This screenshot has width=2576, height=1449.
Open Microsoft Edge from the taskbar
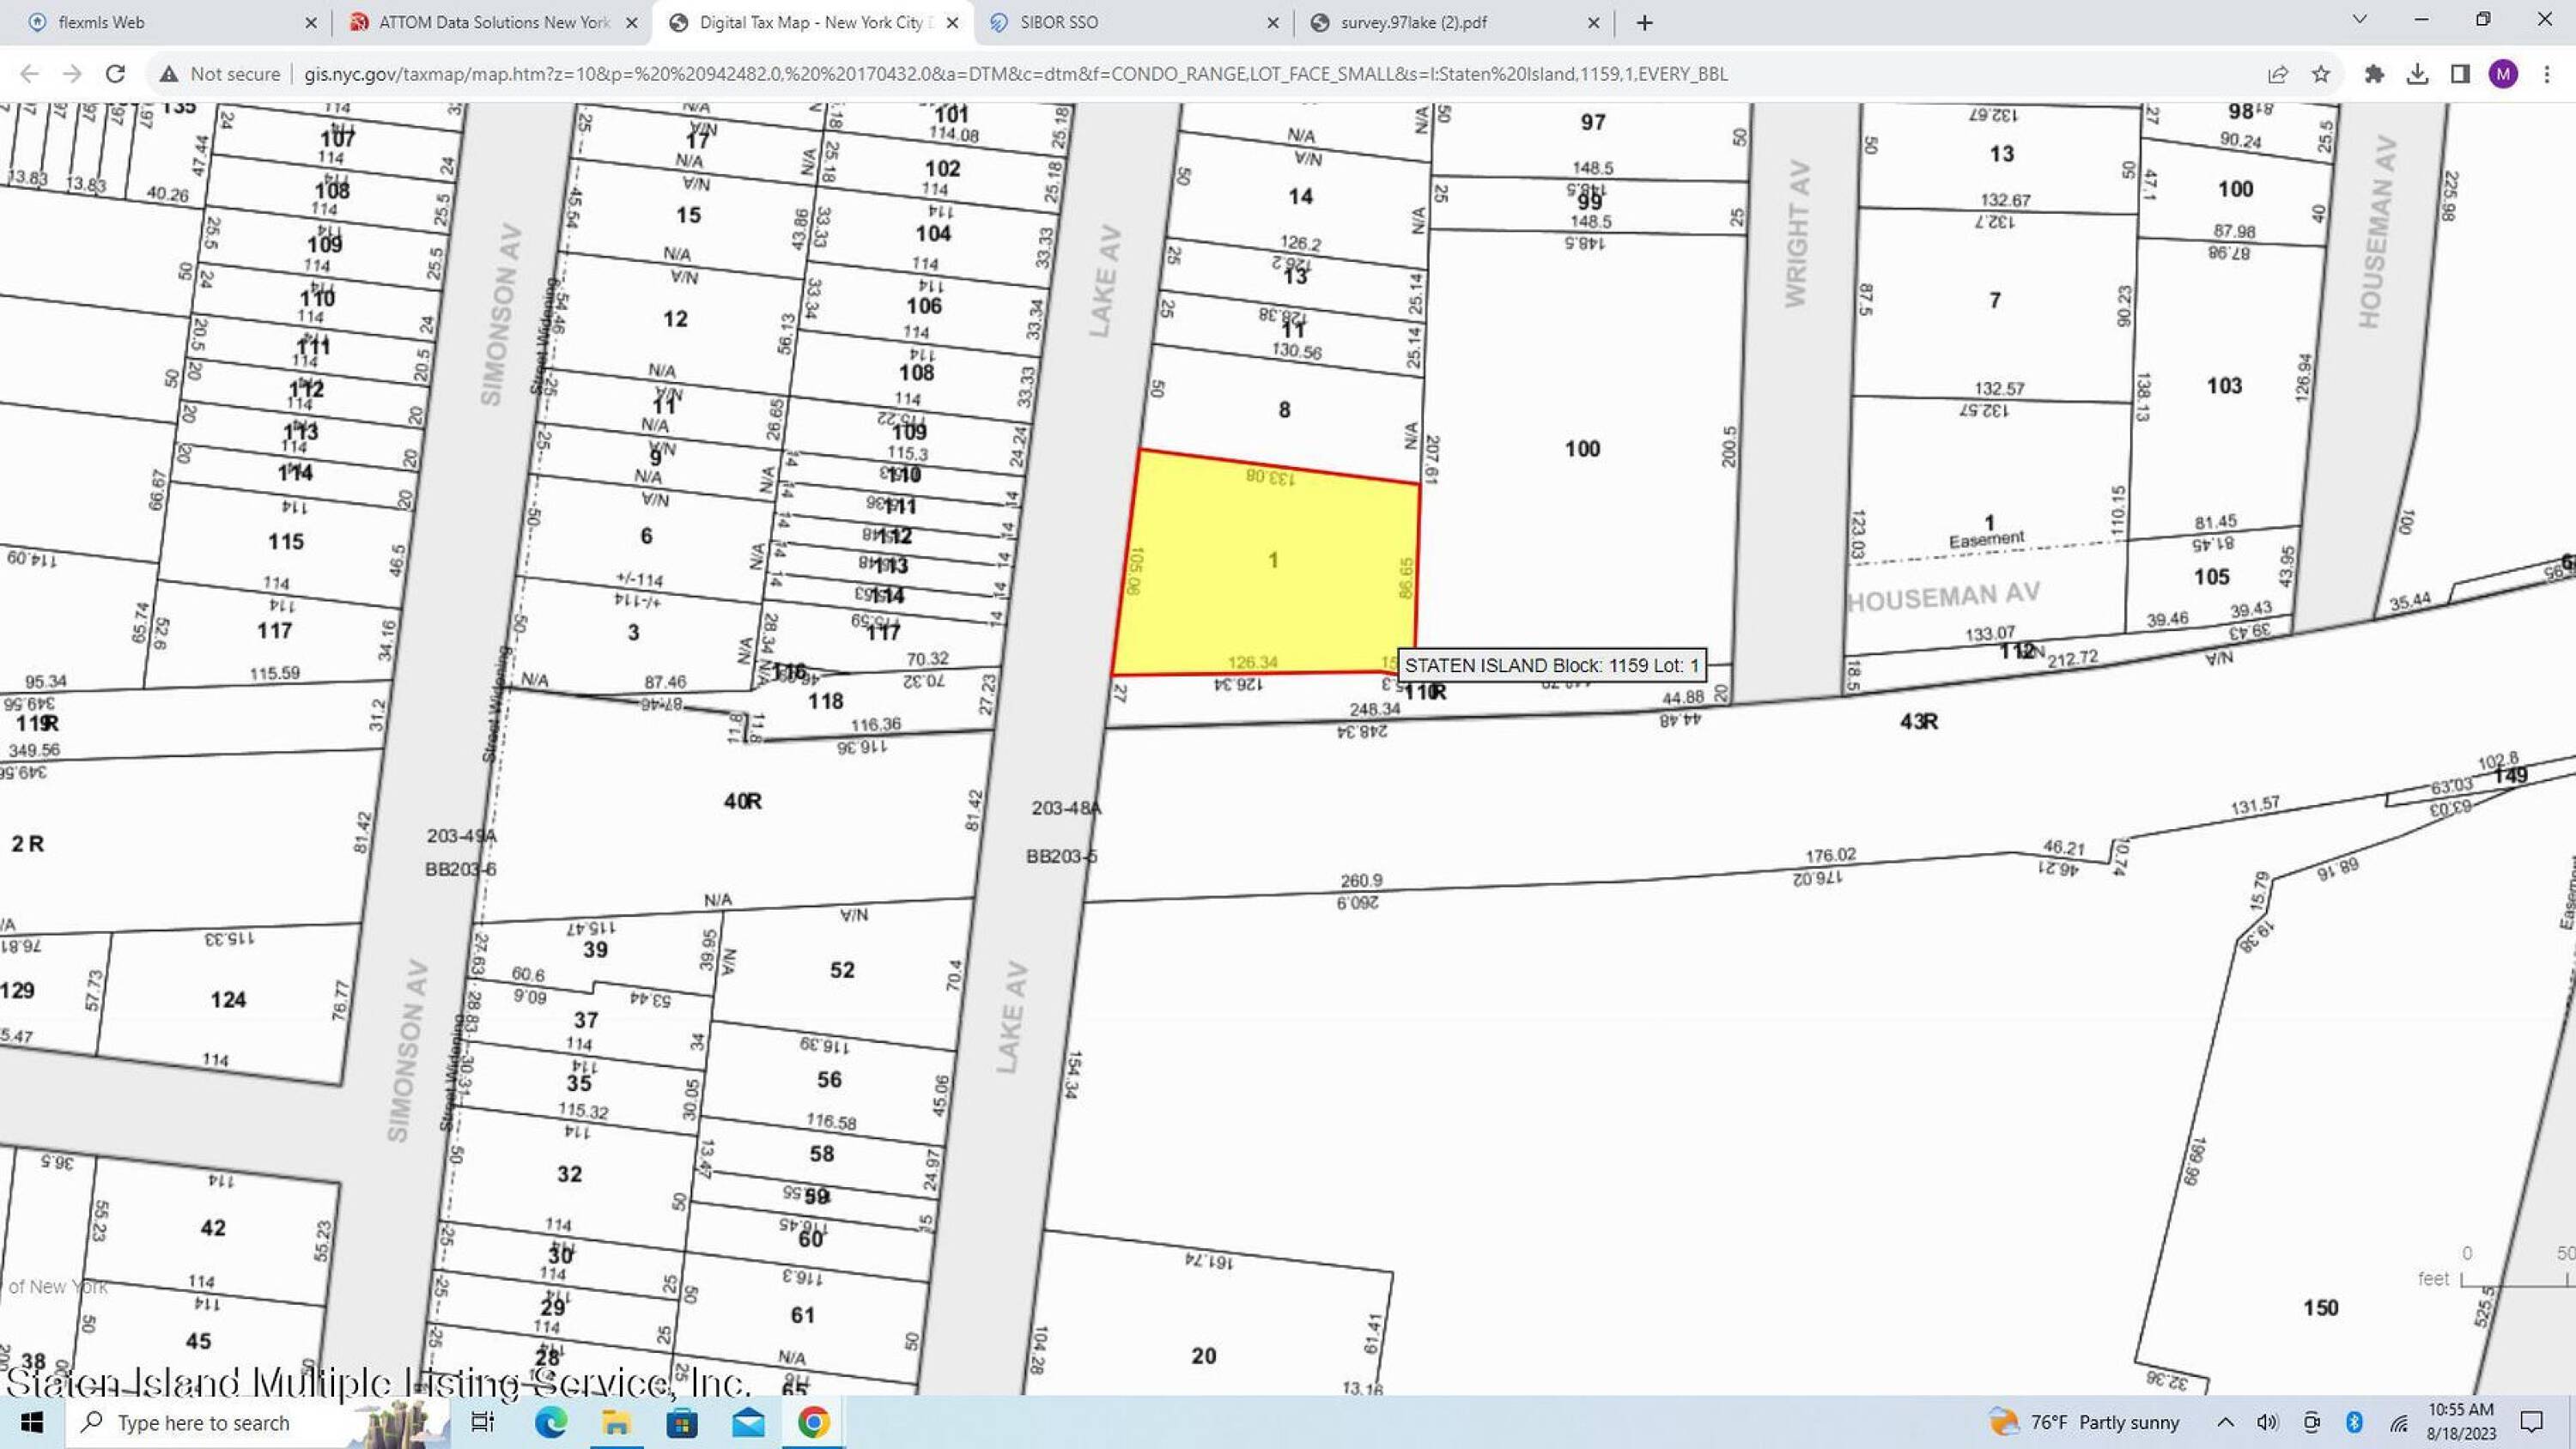pyautogui.click(x=550, y=1422)
